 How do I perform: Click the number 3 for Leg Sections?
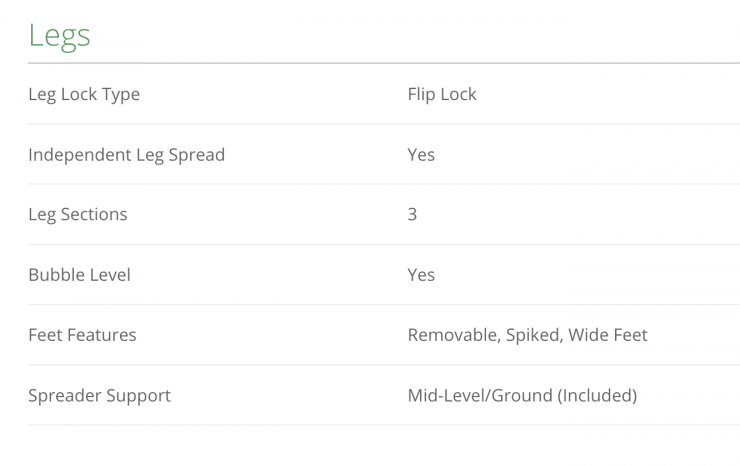(412, 215)
